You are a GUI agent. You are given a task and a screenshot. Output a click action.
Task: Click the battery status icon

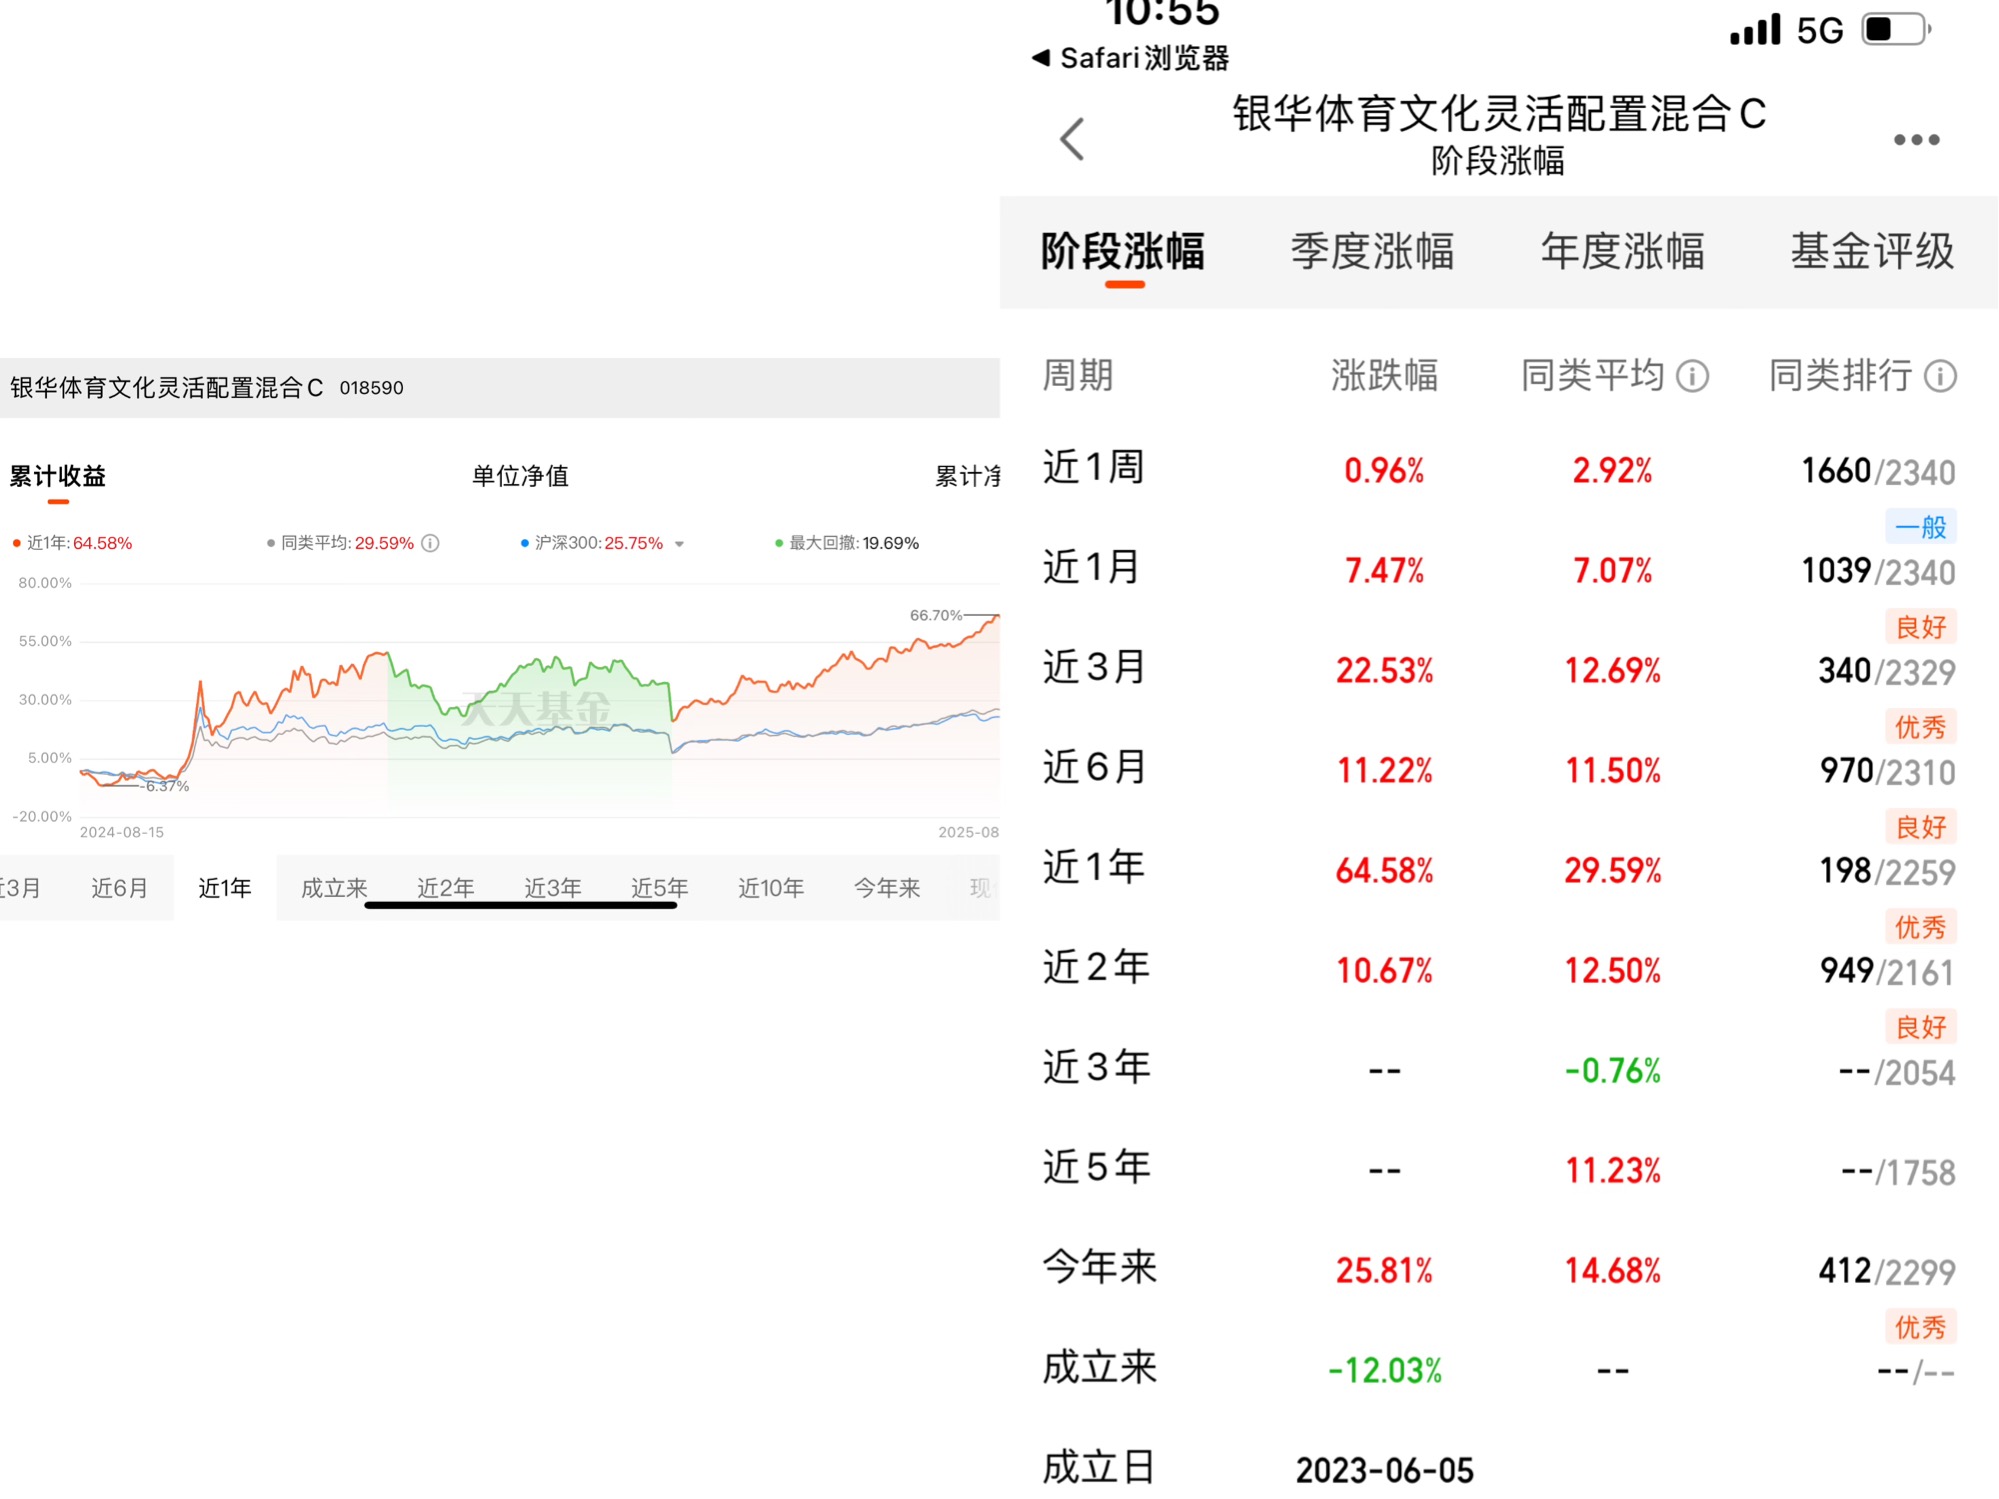click(x=1896, y=29)
